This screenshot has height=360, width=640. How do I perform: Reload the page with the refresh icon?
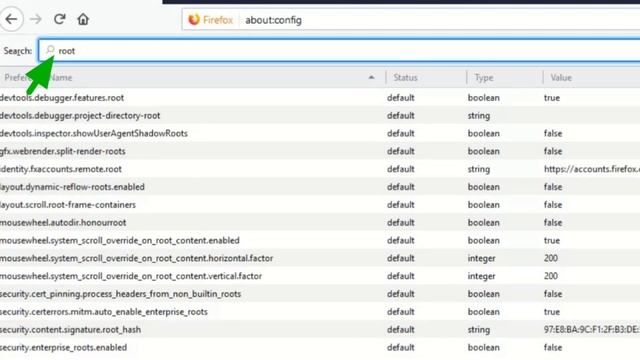tap(60, 19)
